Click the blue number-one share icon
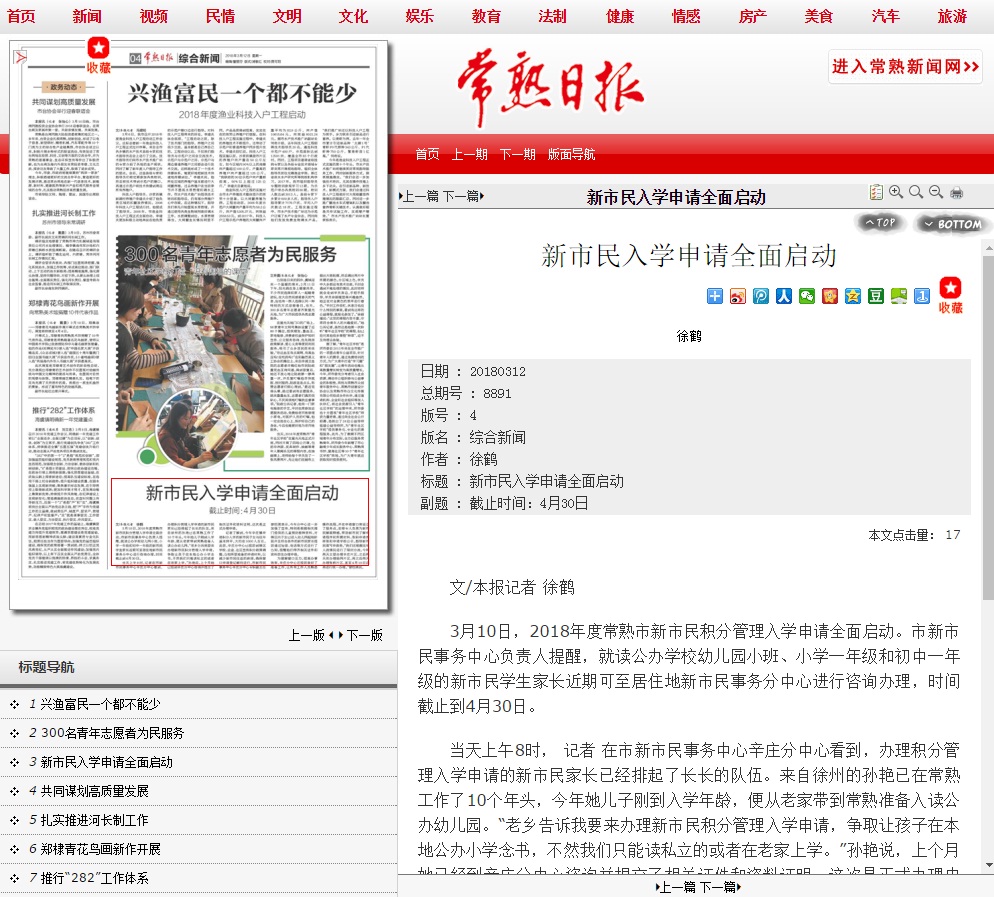994x897 pixels. 922,296
